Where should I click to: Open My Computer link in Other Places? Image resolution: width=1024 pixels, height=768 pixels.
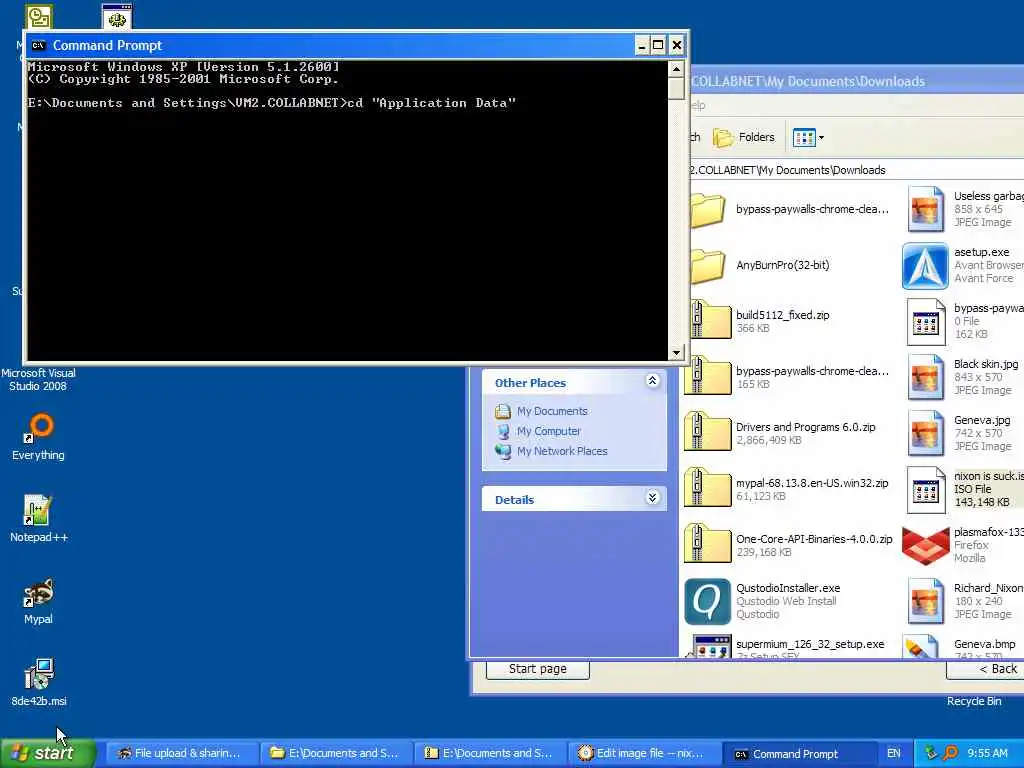tap(549, 431)
